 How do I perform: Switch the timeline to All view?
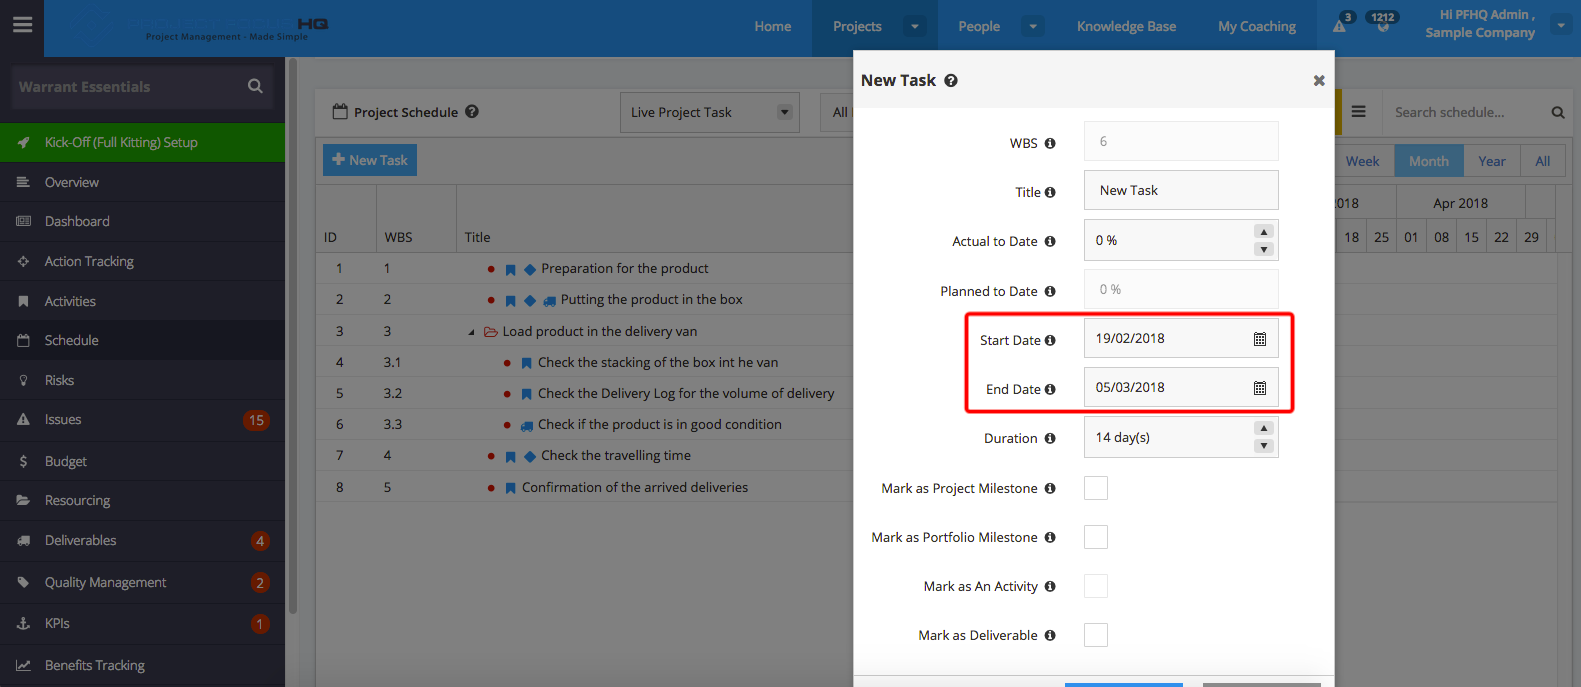coord(1543,161)
